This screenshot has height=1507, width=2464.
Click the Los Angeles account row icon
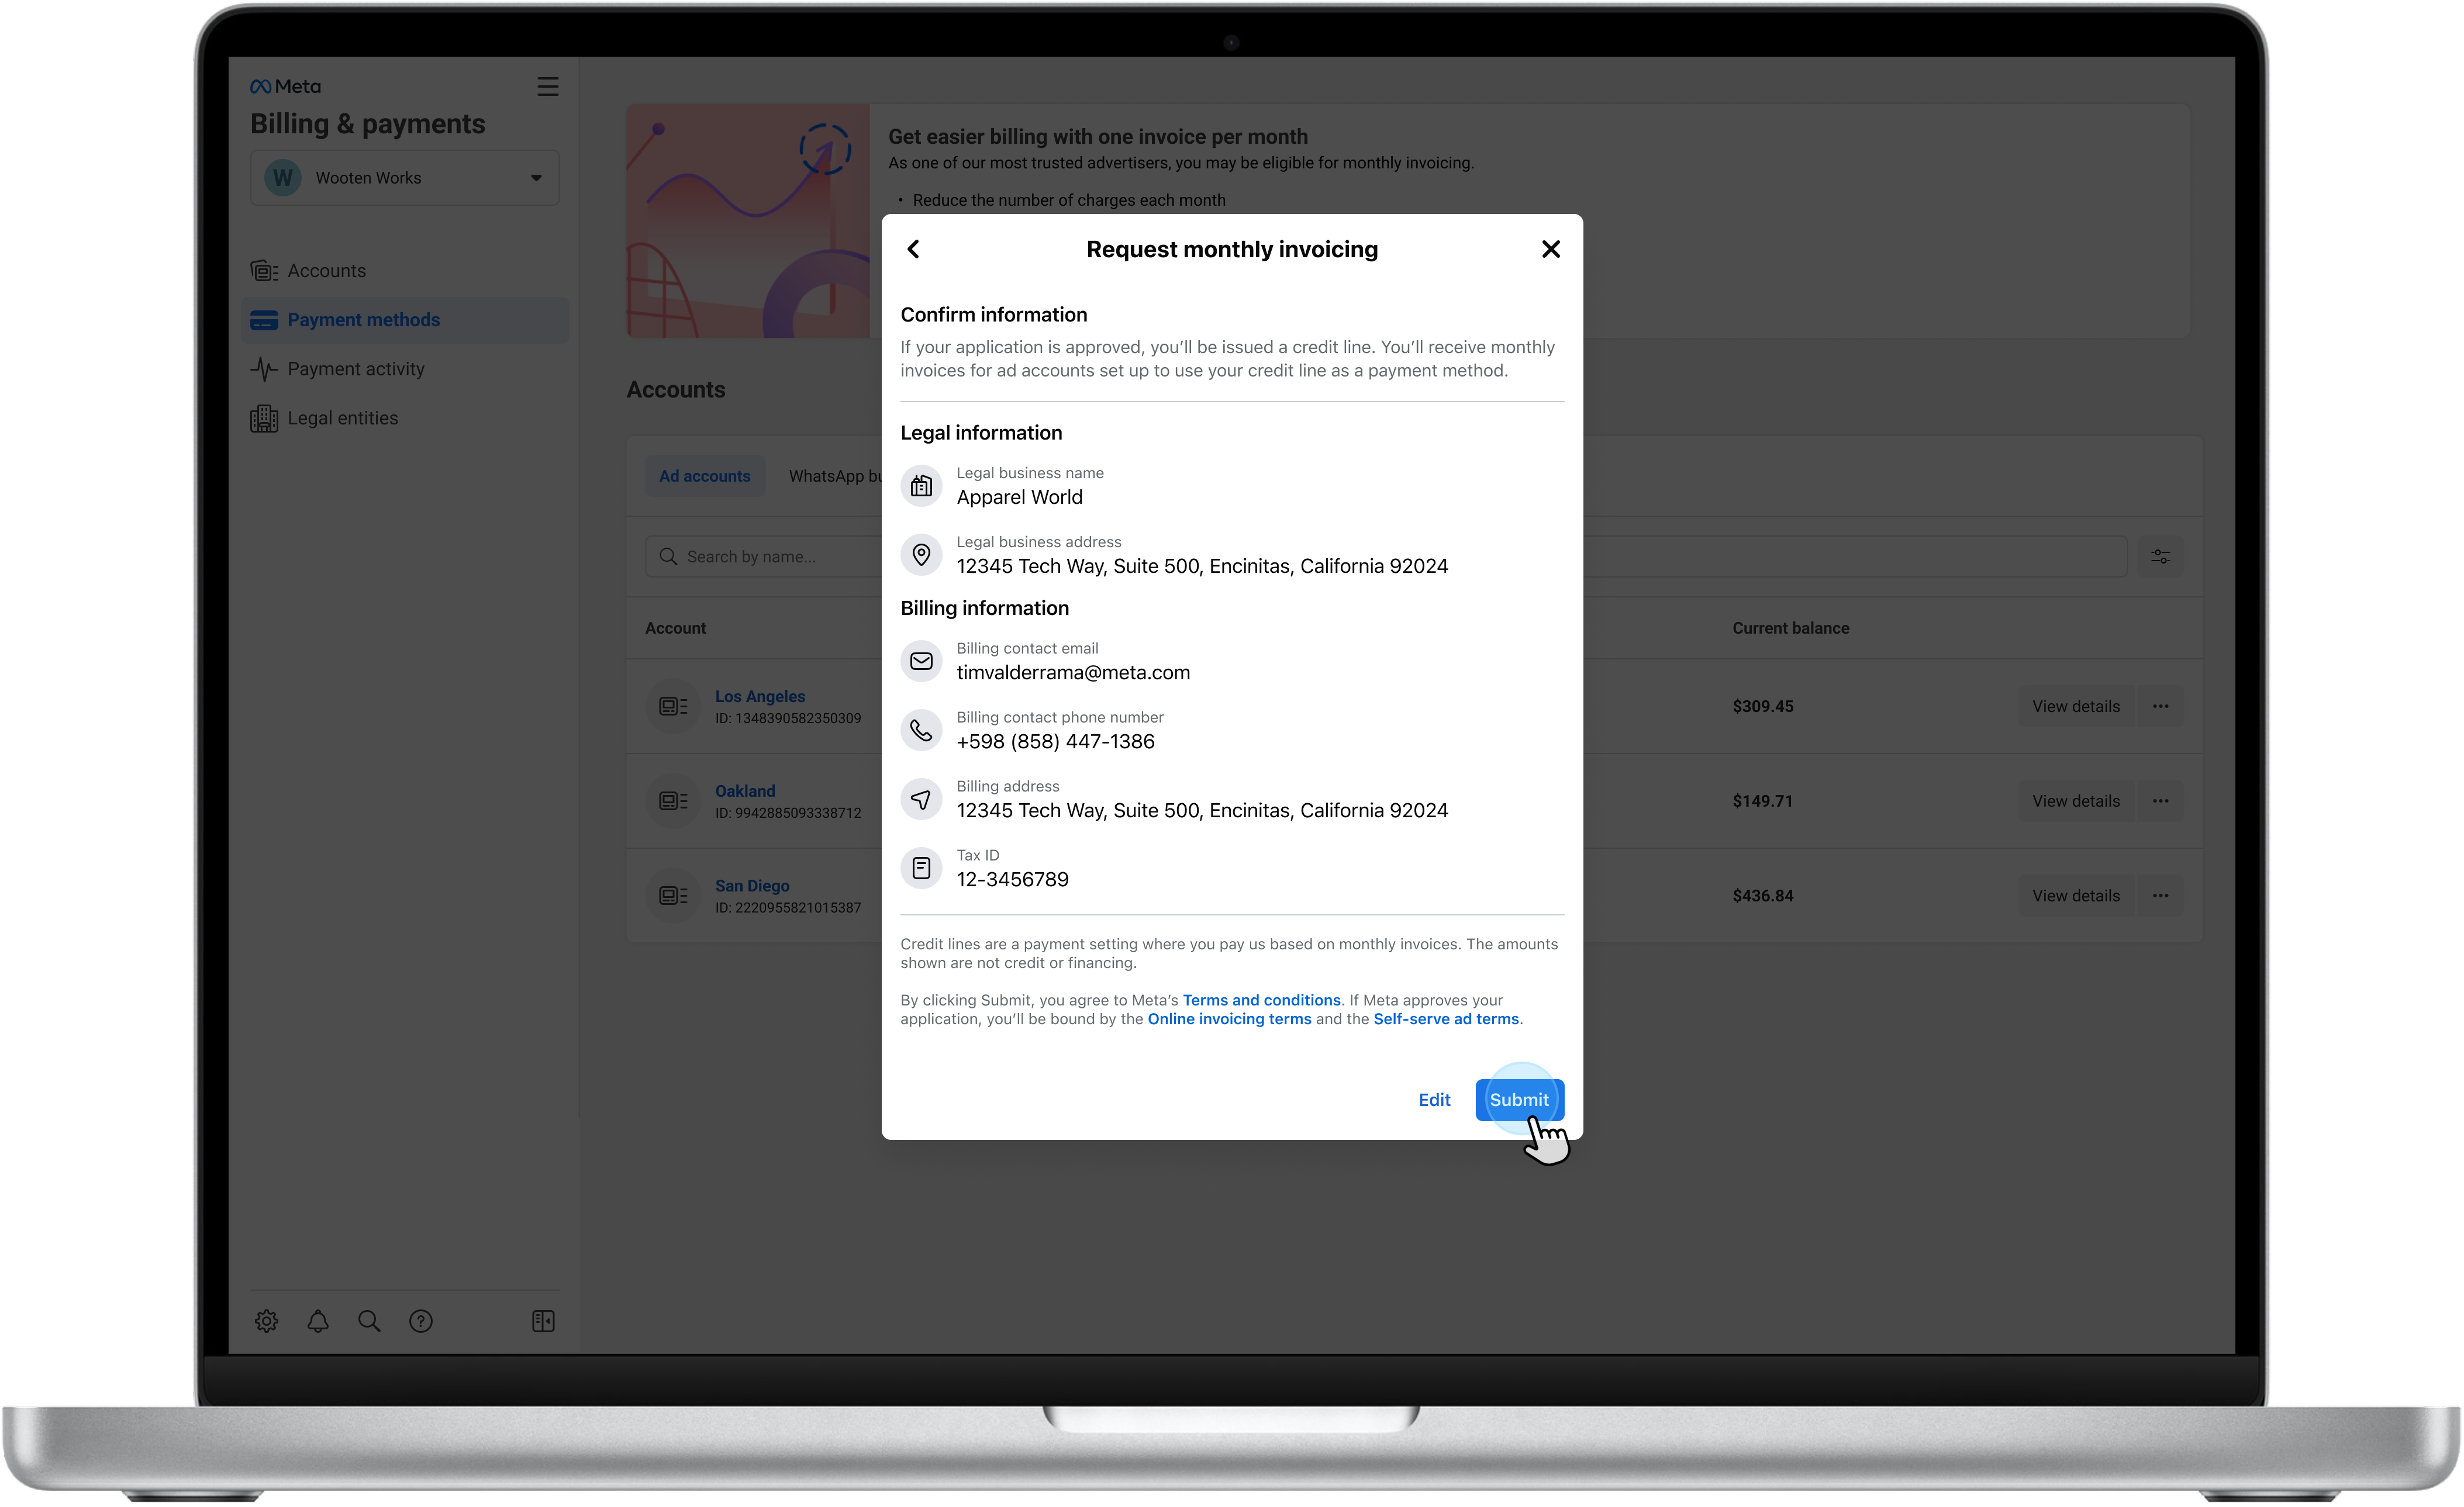[x=673, y=706]
